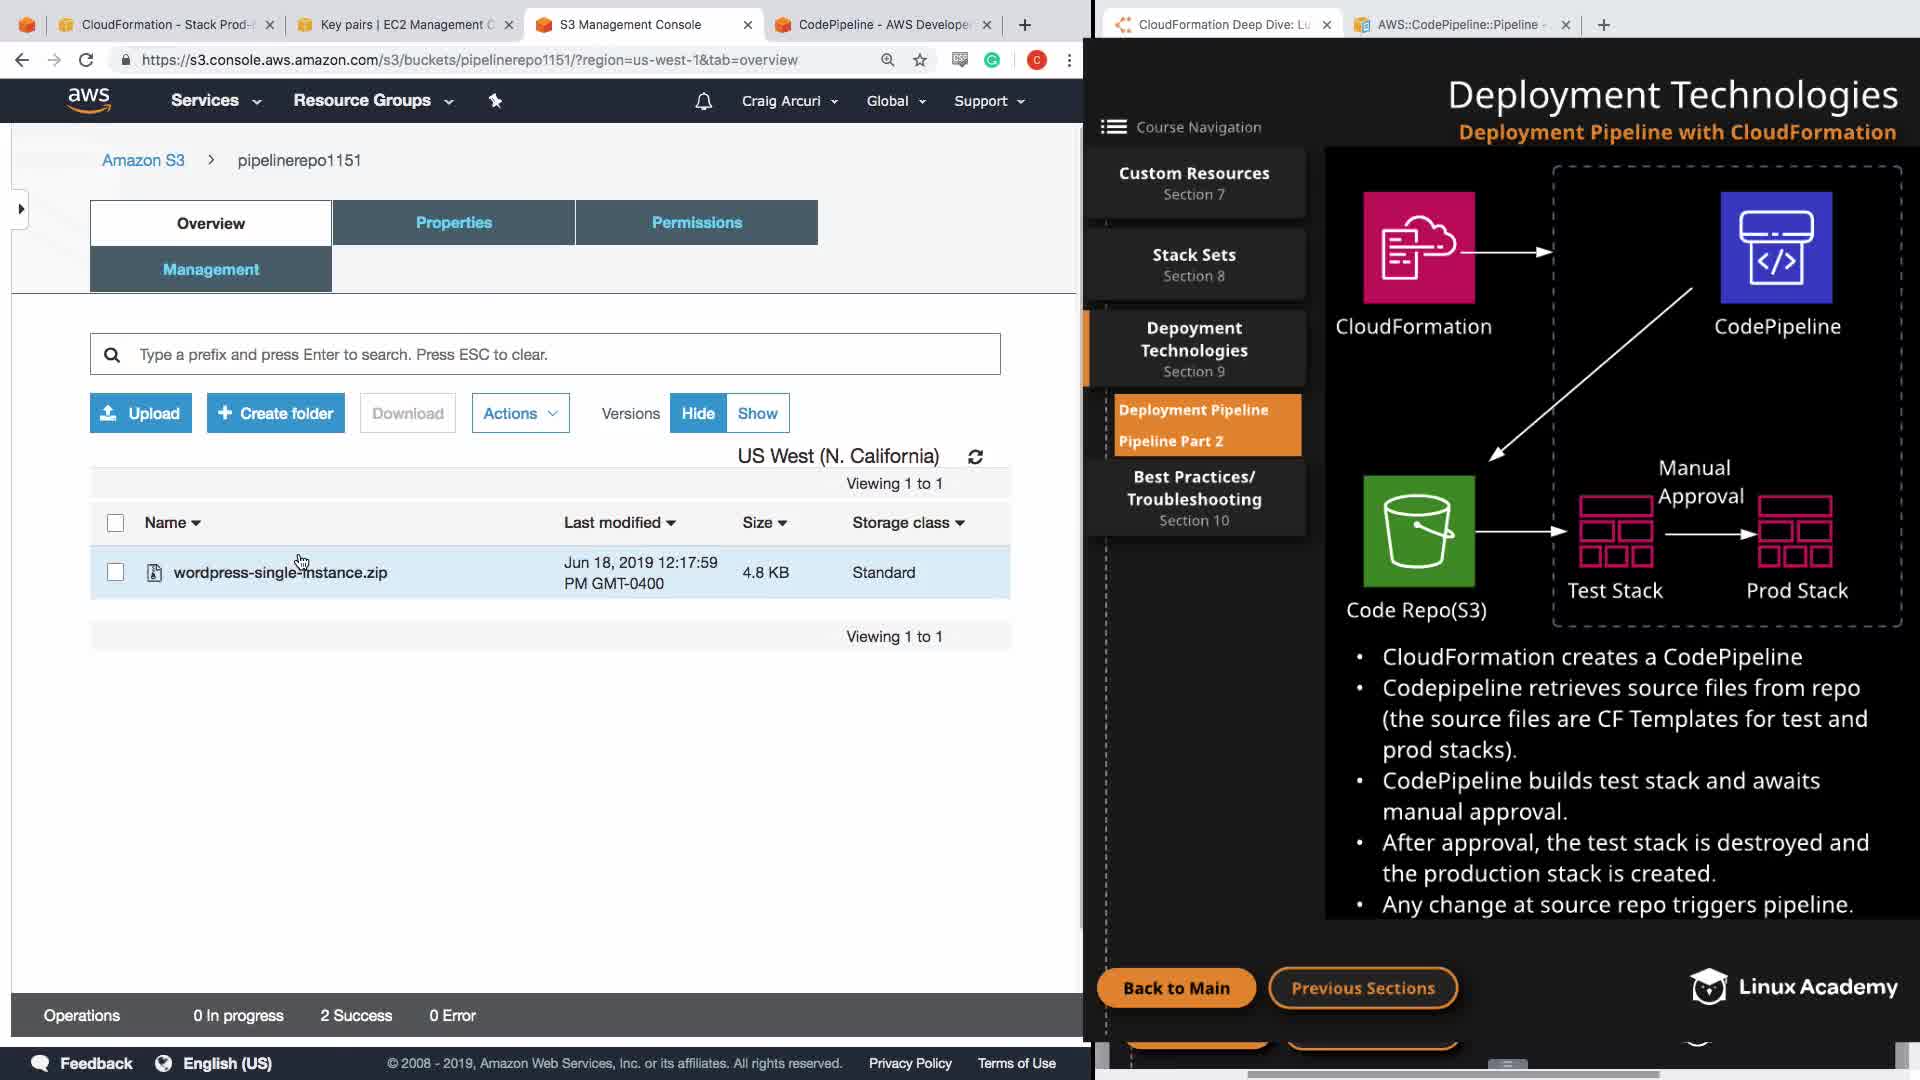Click the CodePipeline icon in diagram
1920x1080 pixels.
tap(1776, 248)
